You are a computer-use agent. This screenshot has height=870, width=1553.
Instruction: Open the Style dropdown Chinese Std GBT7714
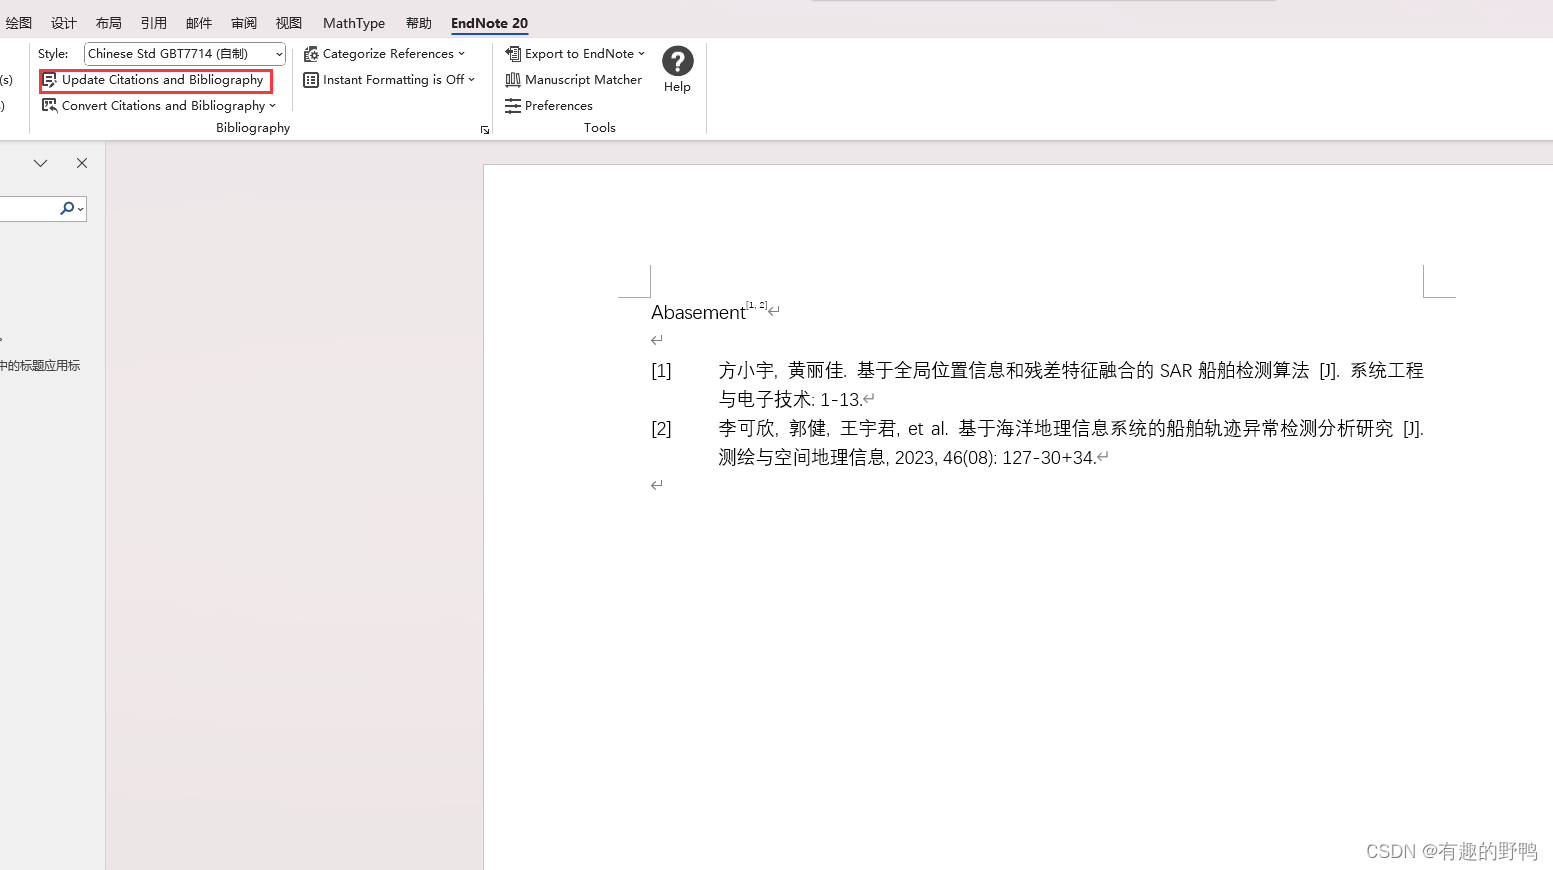tap(185, 54)
